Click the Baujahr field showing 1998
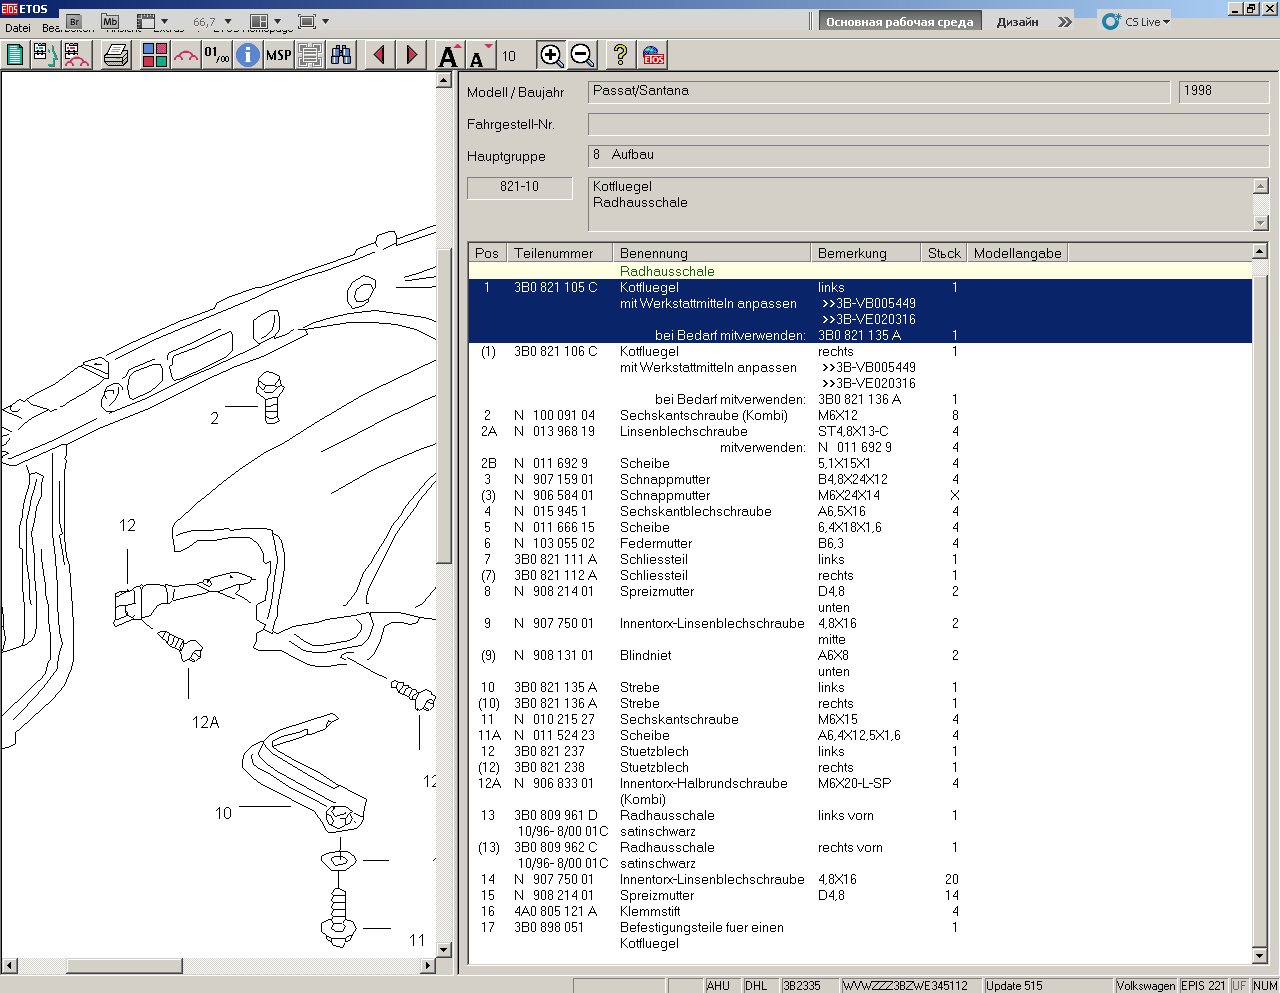Screen dimensions: 1280x993 tap(1224, 92)
